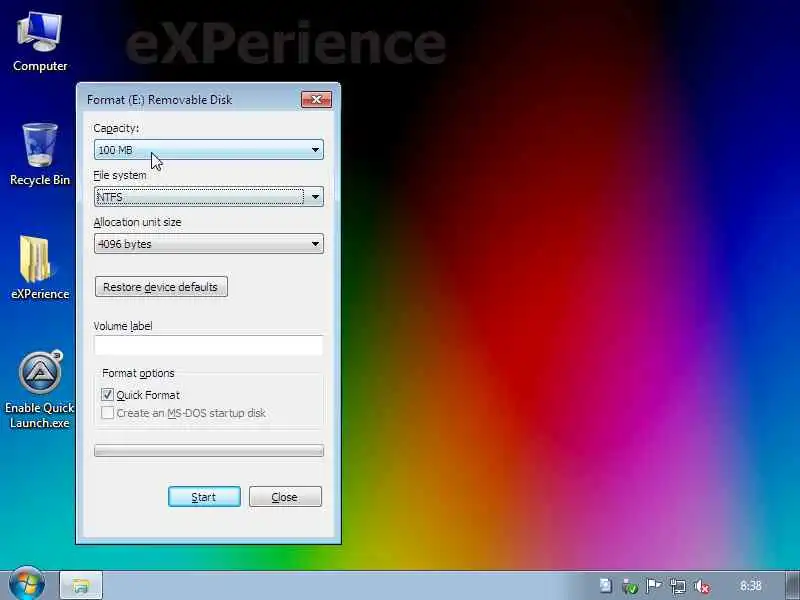Select the Recycle Bin desktop icon
Screen dimensions: 800x600
point(40,154)
